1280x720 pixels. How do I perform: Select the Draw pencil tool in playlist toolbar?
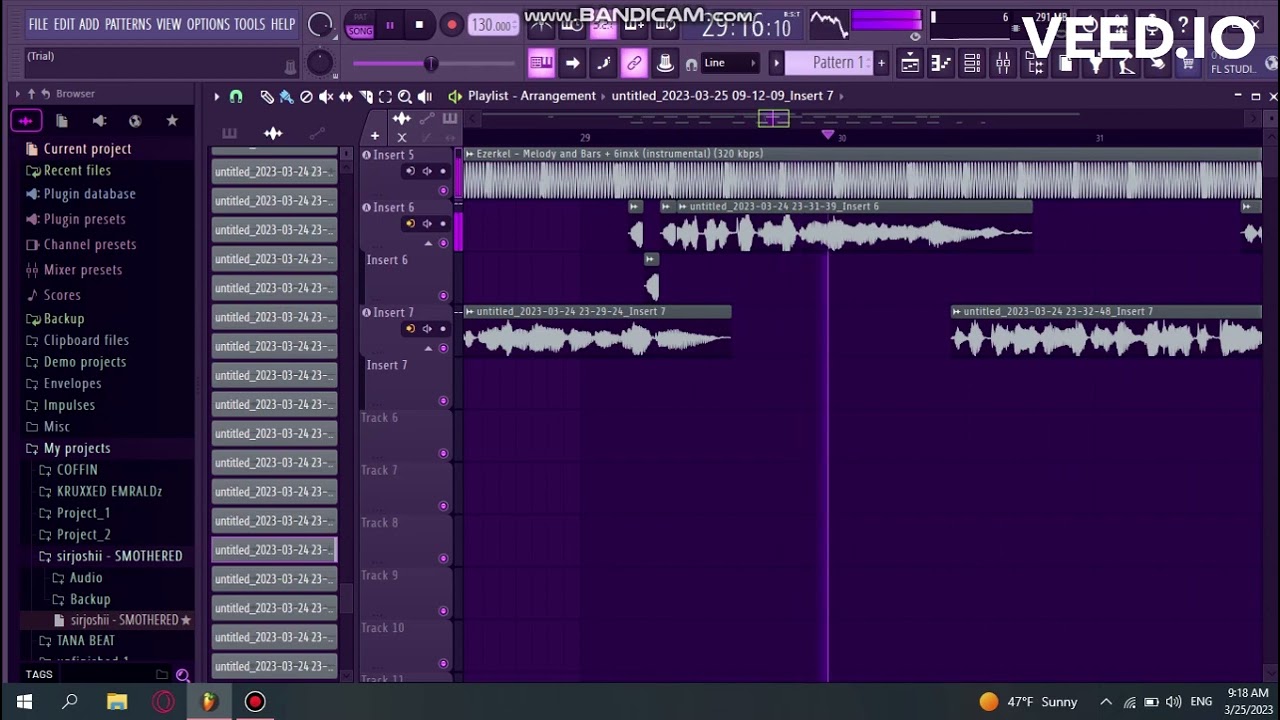click(x=267, y=97)
